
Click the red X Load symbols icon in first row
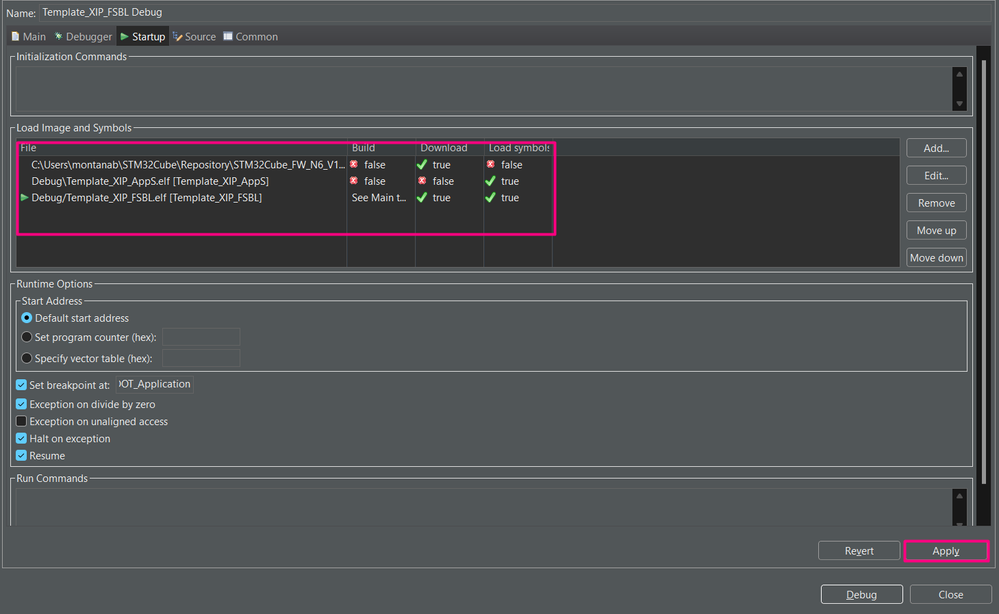[x=491, y=164]
